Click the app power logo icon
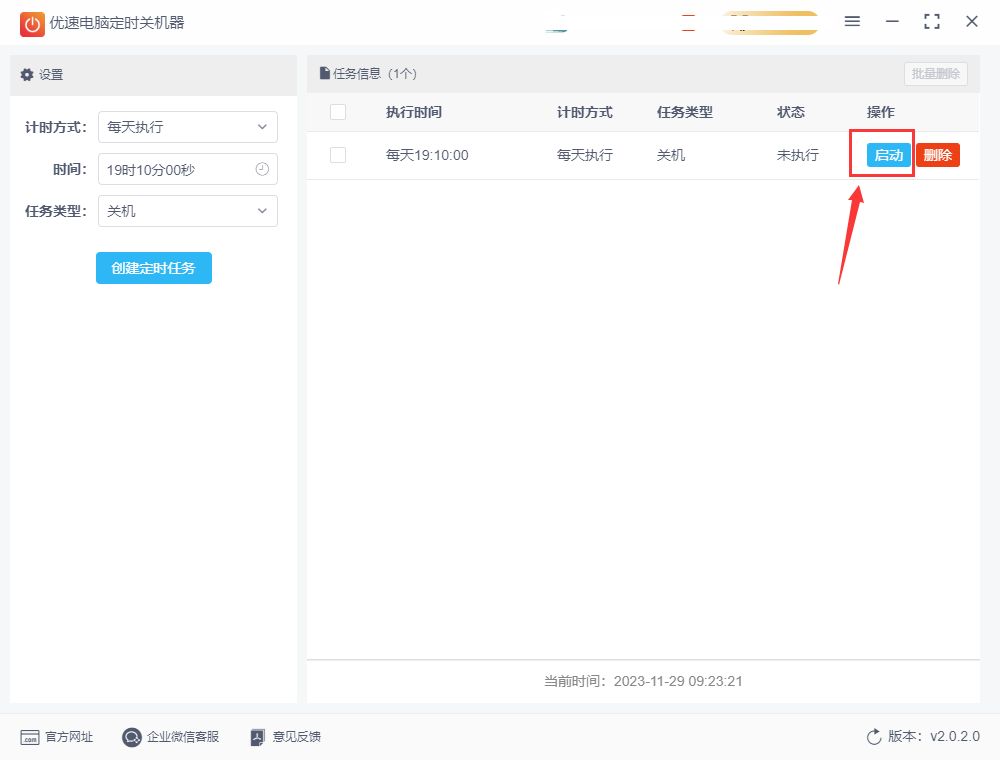Screen dimensions: 1000x760 (32, 24)
